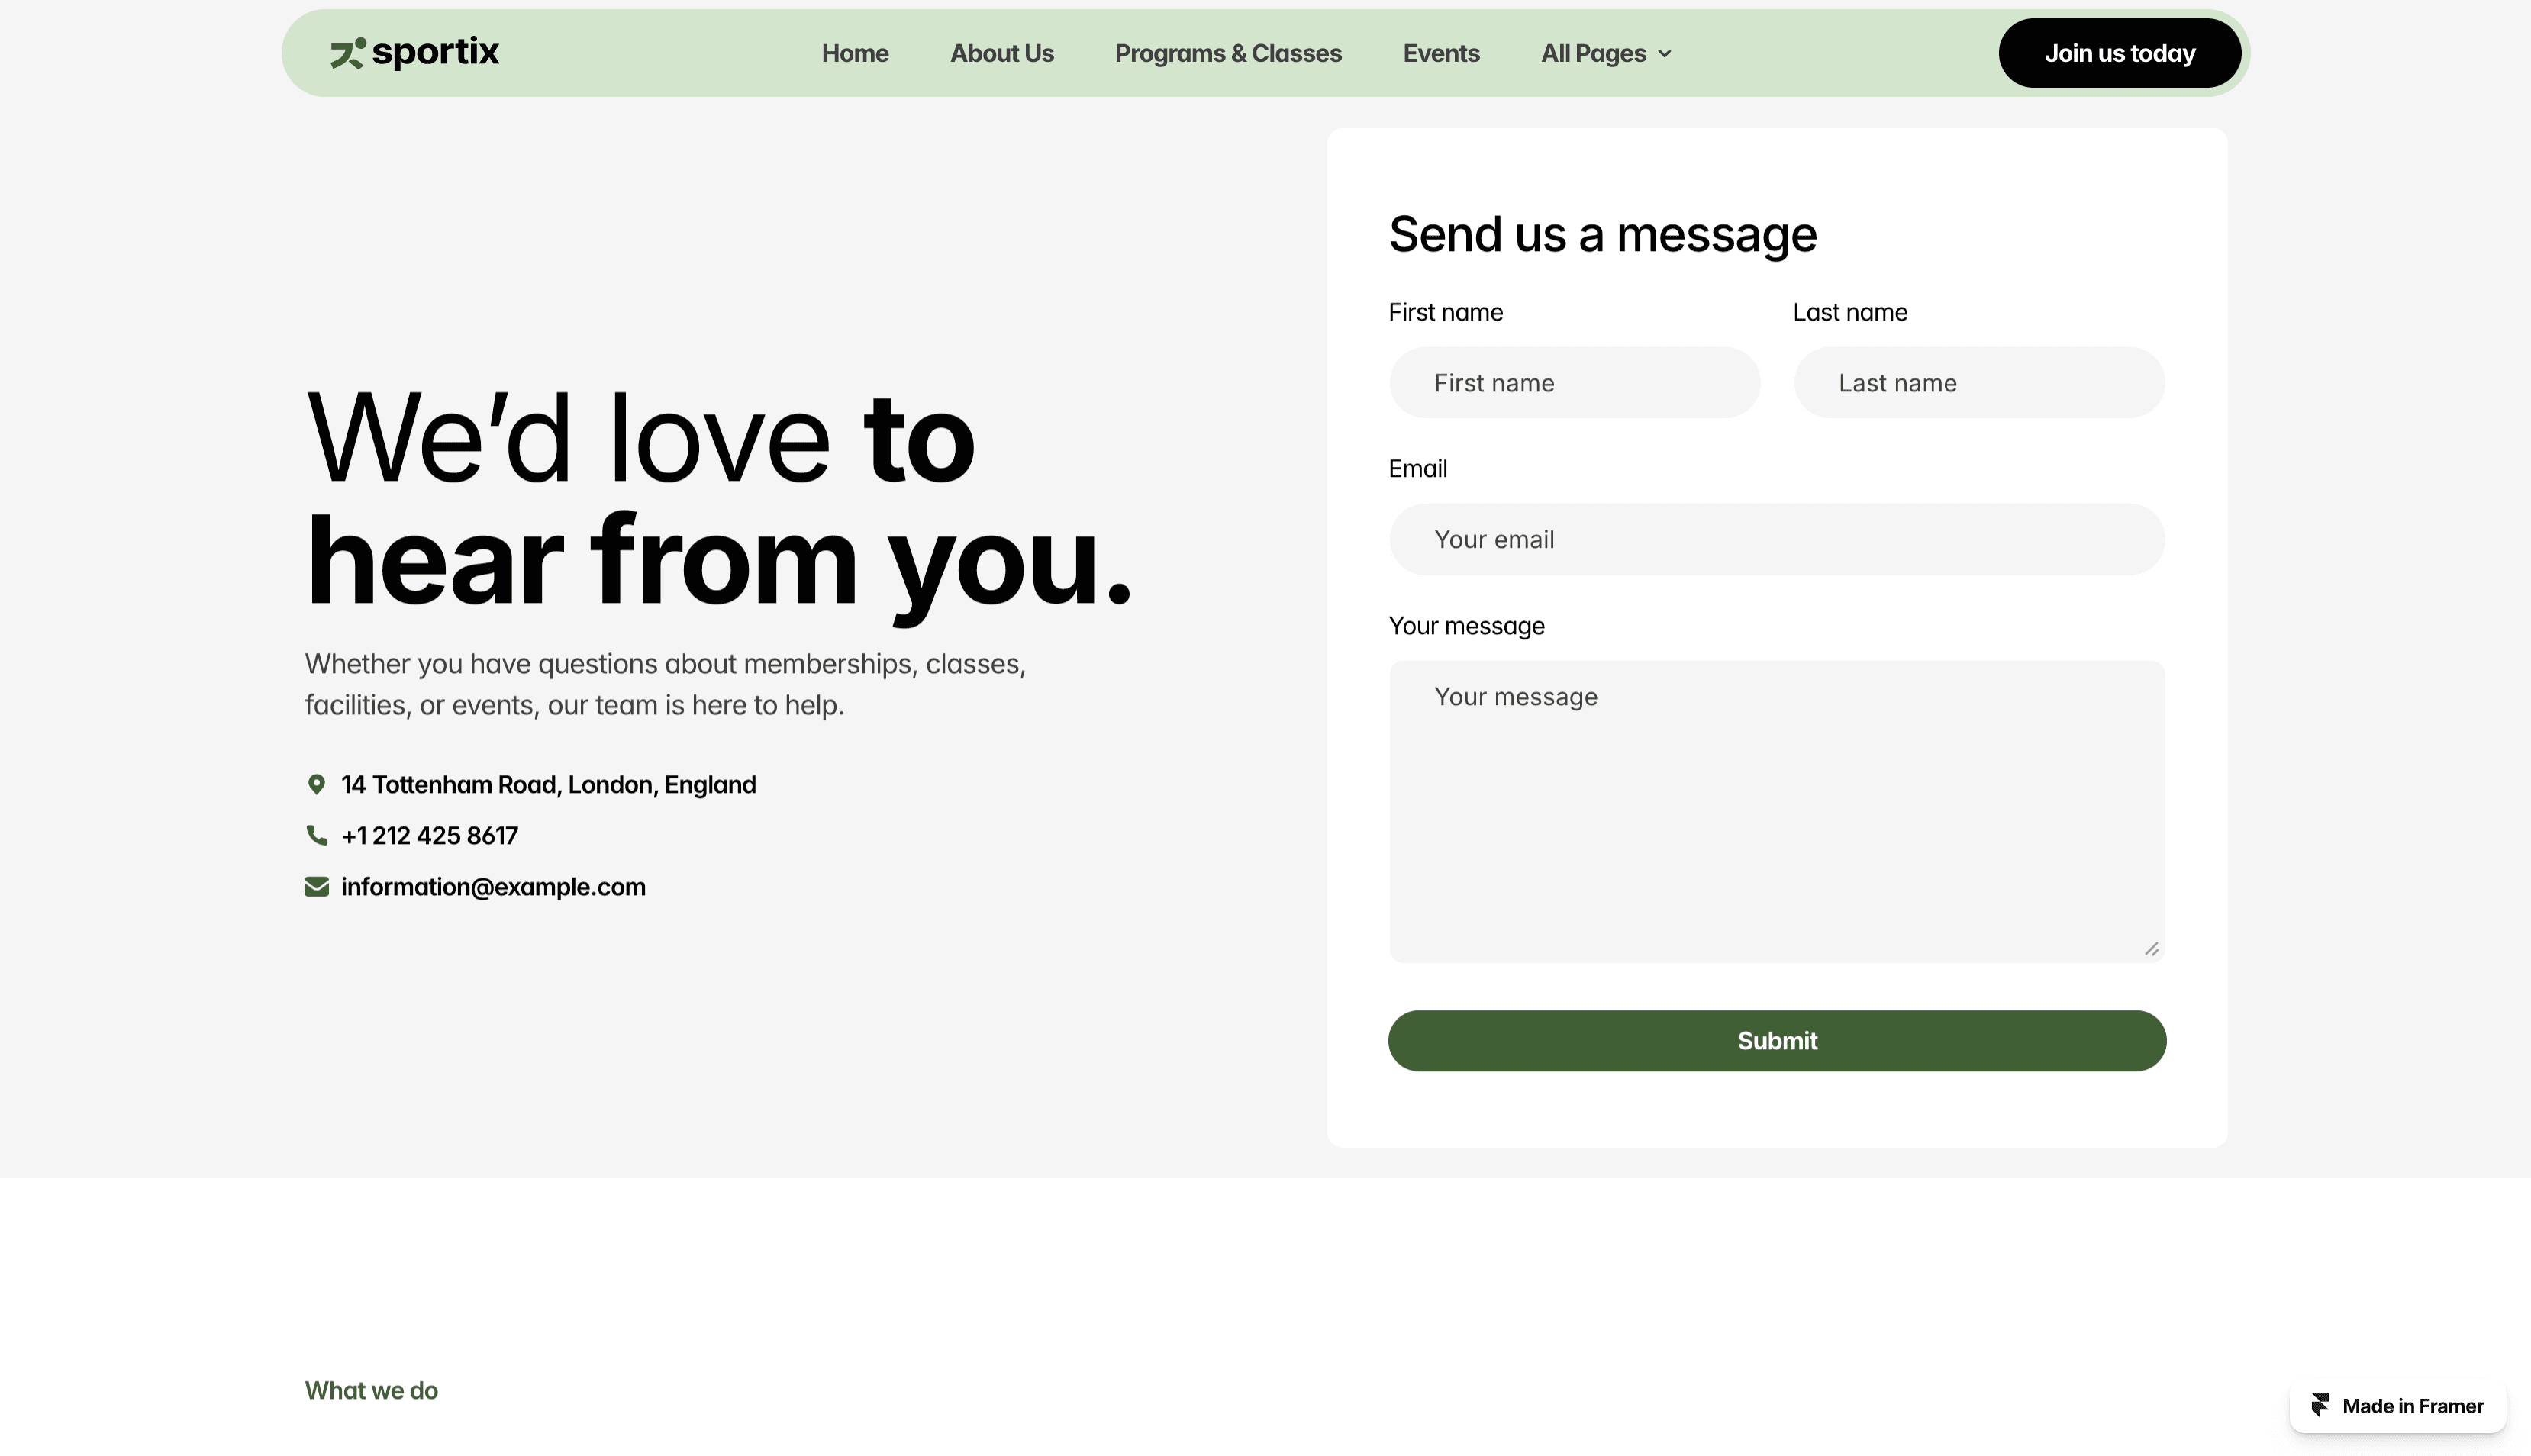Submit the contact form
Image resolution: width=2531 pixels, height=1456 pixels.
[x=1776, y=1041]
